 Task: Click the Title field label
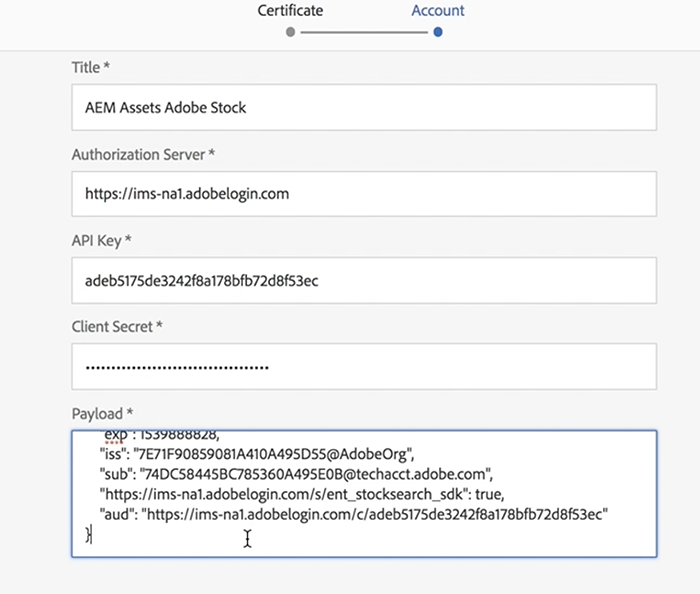click(91, 67)
